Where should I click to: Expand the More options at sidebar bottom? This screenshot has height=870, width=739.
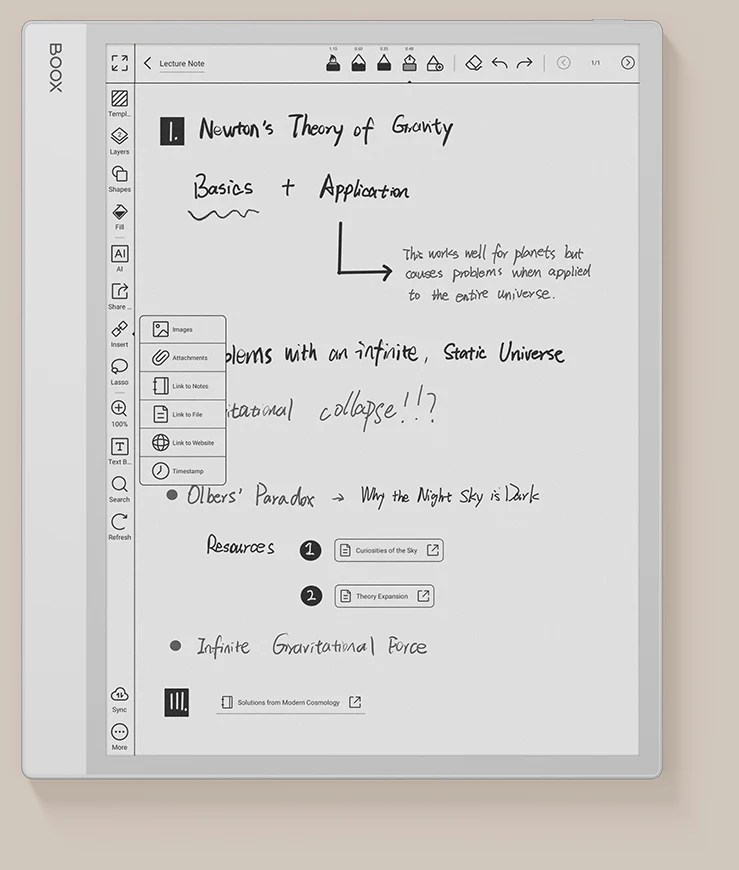click(119, 733)
